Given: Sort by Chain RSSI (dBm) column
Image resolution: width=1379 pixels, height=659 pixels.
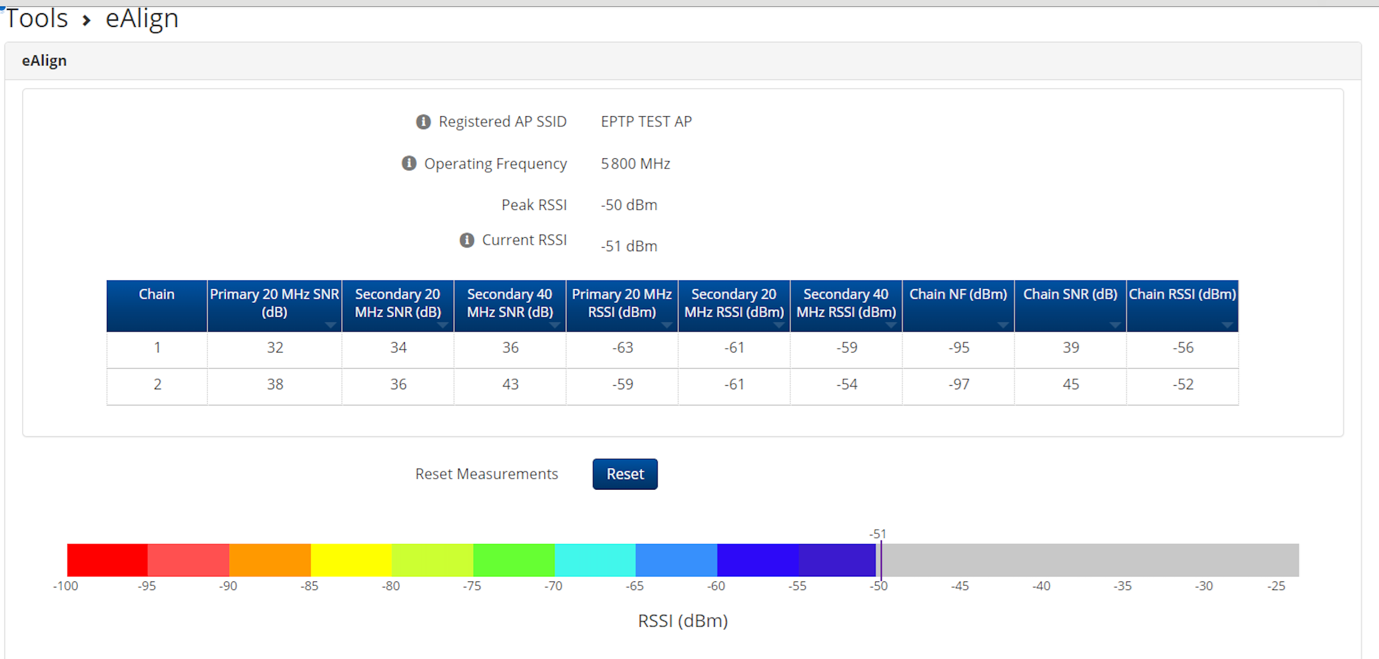Looking at the screenshot, I should (1182, 304).
